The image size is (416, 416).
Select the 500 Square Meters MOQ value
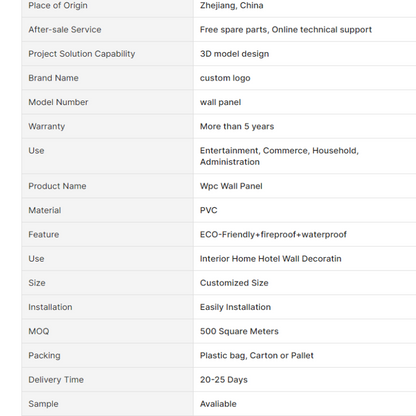(239, 331)
